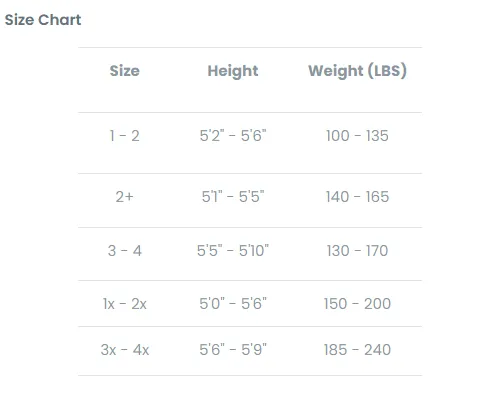The image size is (478, 399).
Task: Select the 2+ size cell
Action: coord(125,197)
